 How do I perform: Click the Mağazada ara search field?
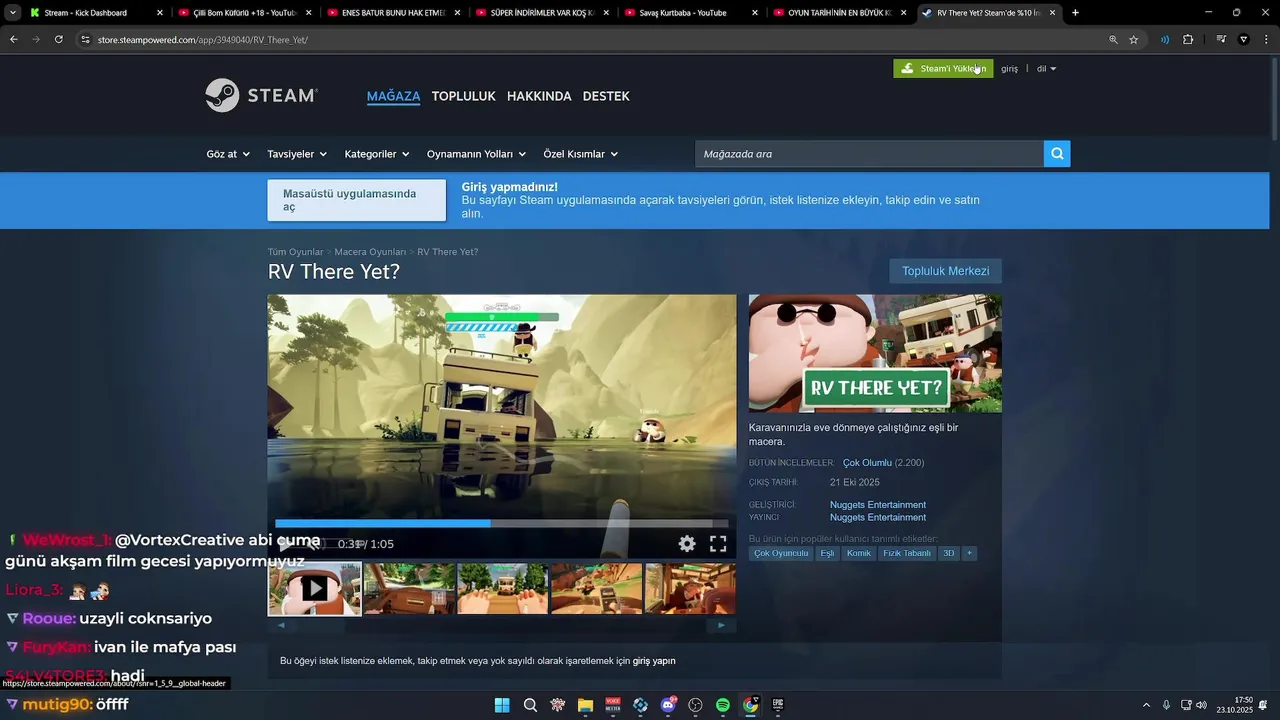pyautogui.click(x=869, y=154)
